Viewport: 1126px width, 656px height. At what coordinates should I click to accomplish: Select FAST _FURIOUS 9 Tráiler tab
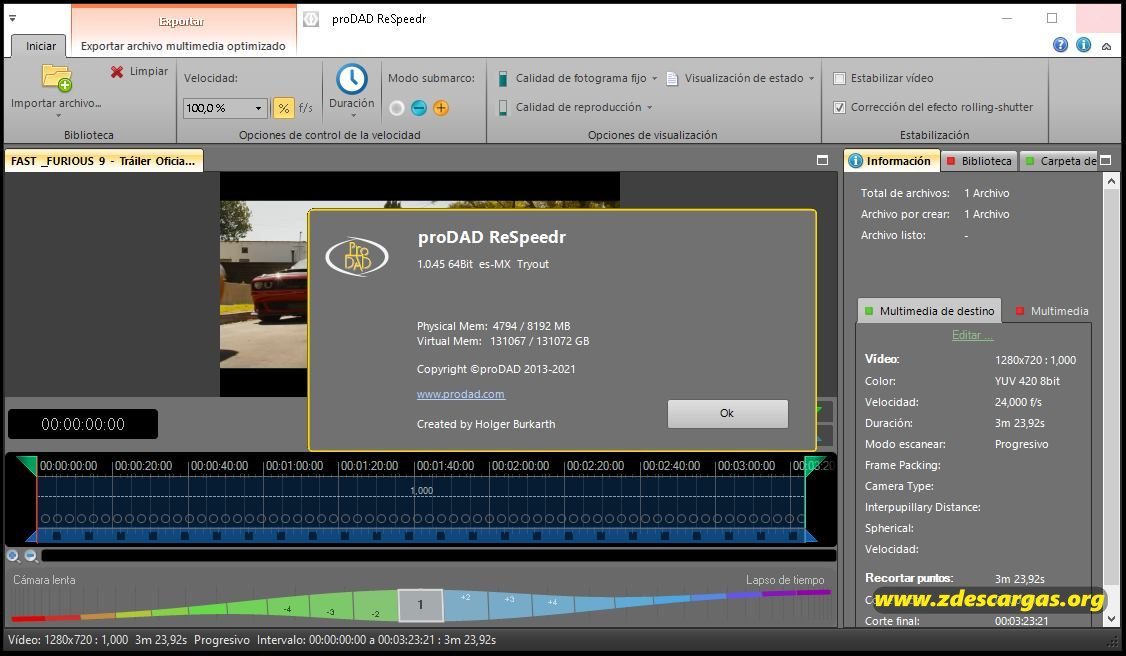(103, 161)
